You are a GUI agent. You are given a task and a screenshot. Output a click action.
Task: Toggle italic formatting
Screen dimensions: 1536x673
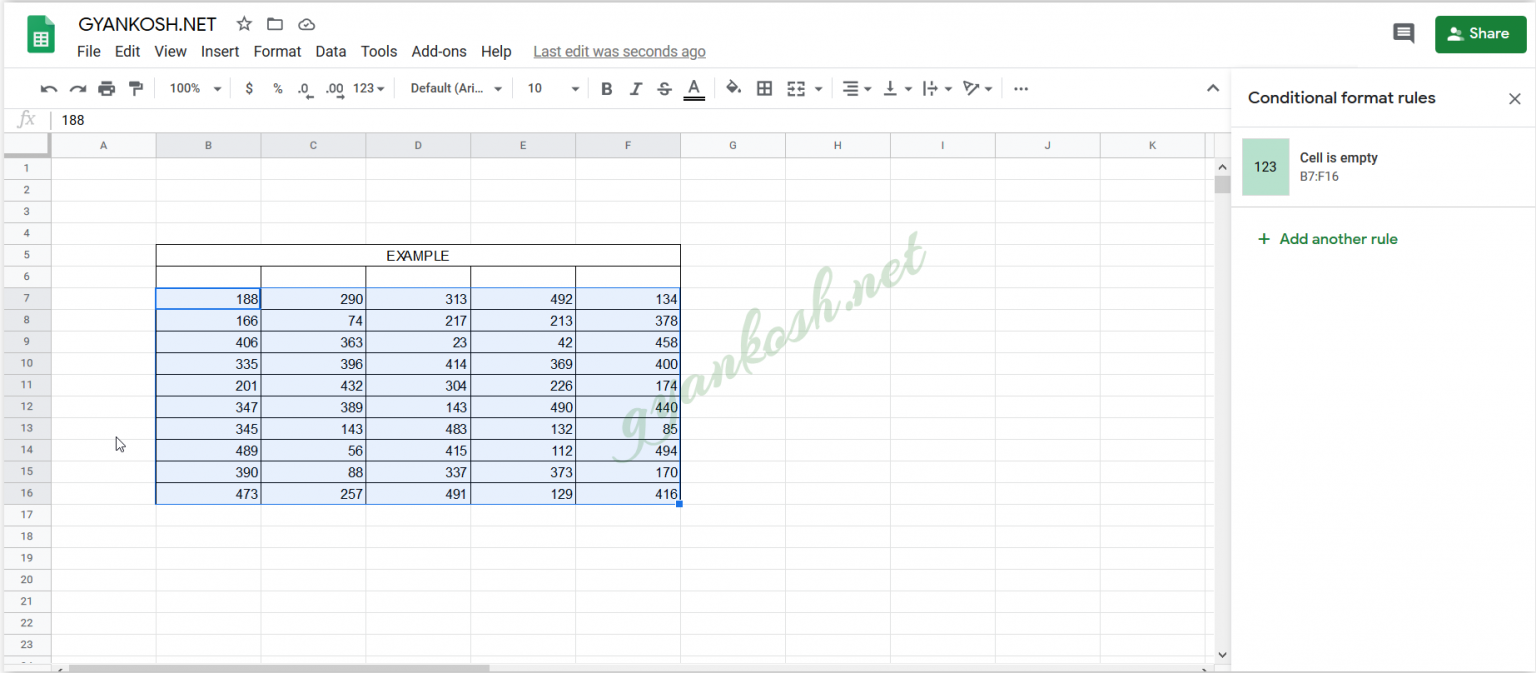coord(635,88)
